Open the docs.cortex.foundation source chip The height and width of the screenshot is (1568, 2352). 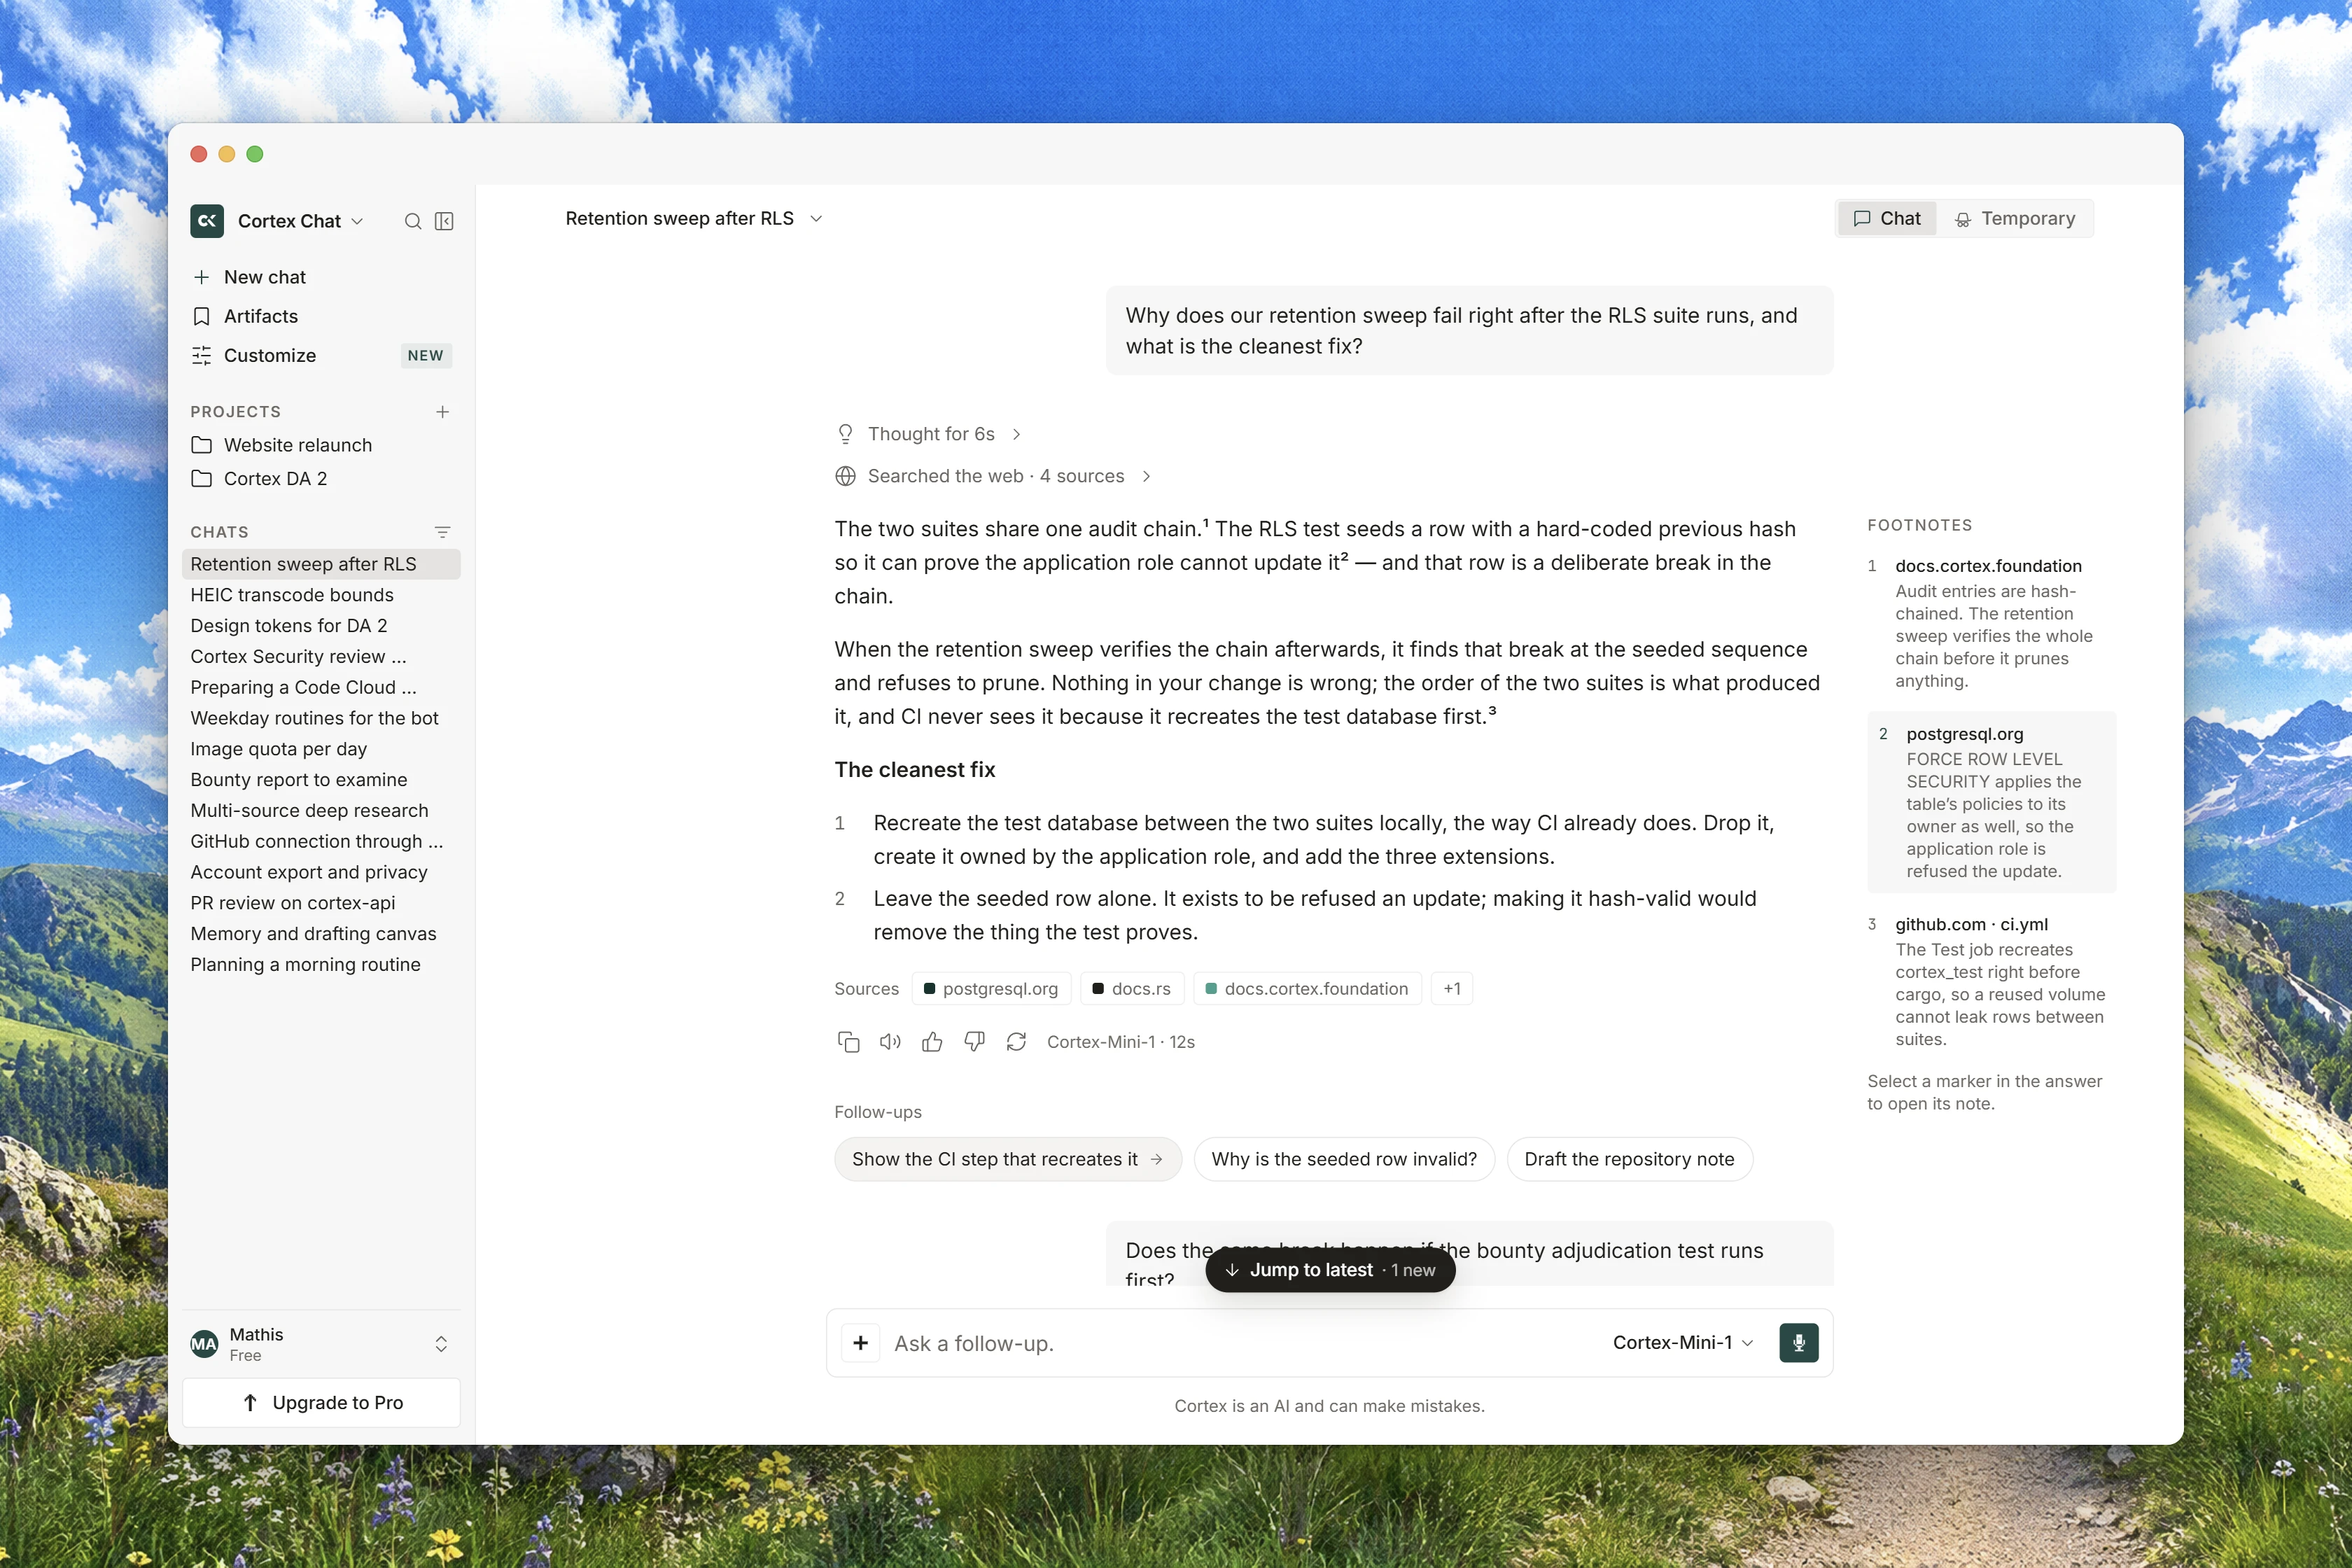tap(1307, 989)
